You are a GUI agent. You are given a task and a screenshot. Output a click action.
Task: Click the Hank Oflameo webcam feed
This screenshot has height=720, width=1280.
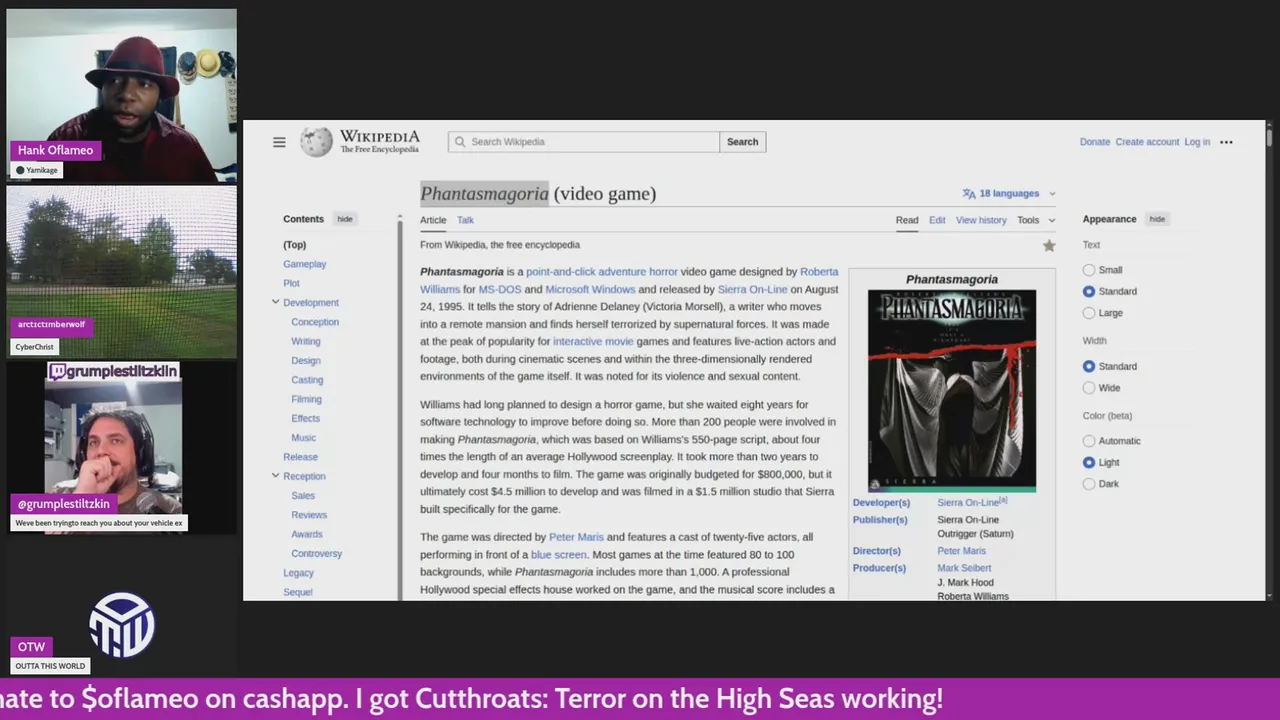pos(122,96)
